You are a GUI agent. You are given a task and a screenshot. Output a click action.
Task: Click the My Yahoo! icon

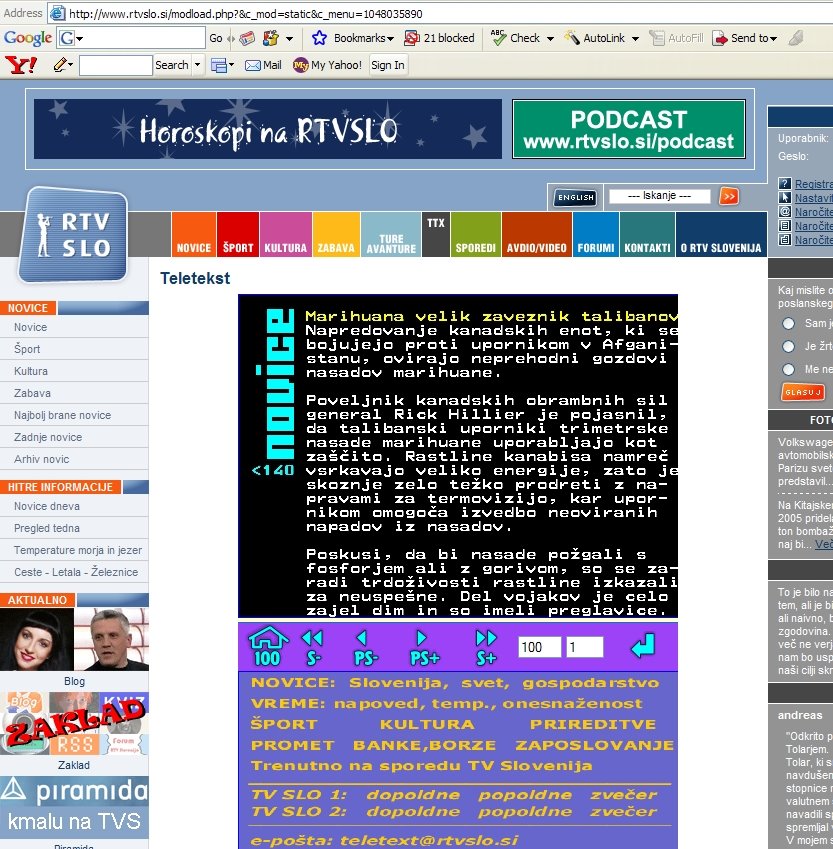pos(300,66)
